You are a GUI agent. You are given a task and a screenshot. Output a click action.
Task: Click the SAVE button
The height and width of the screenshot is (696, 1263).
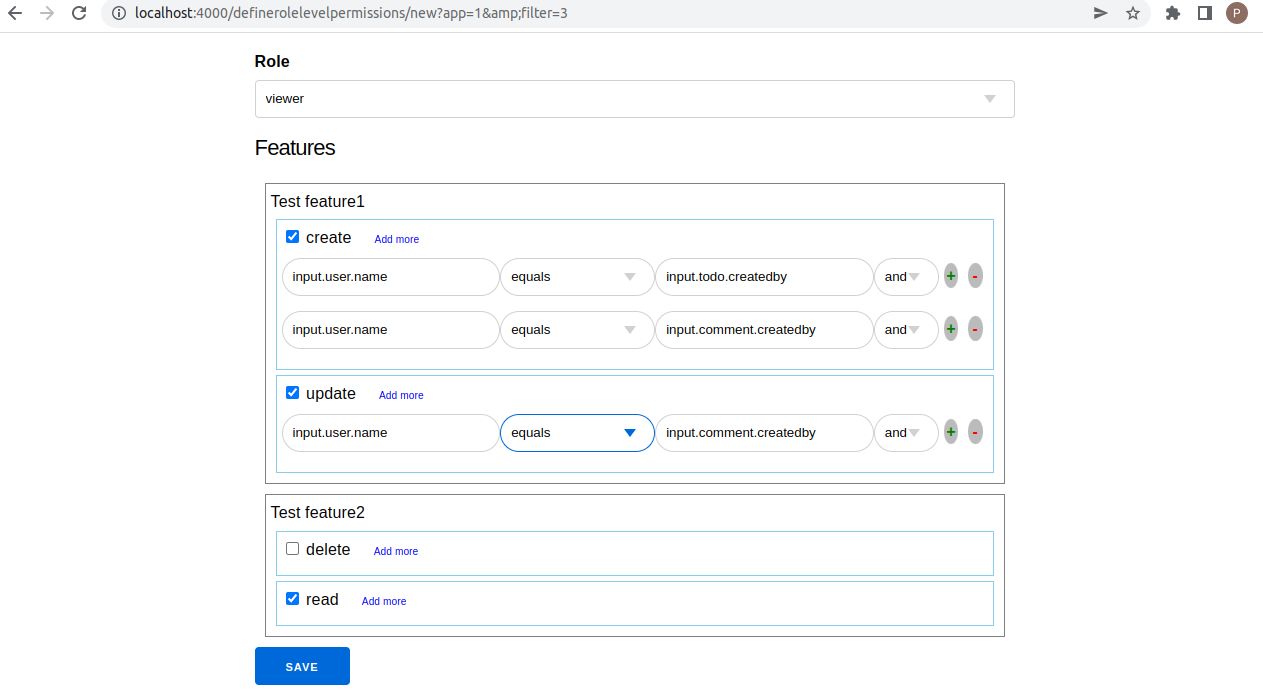pos(302,666)
